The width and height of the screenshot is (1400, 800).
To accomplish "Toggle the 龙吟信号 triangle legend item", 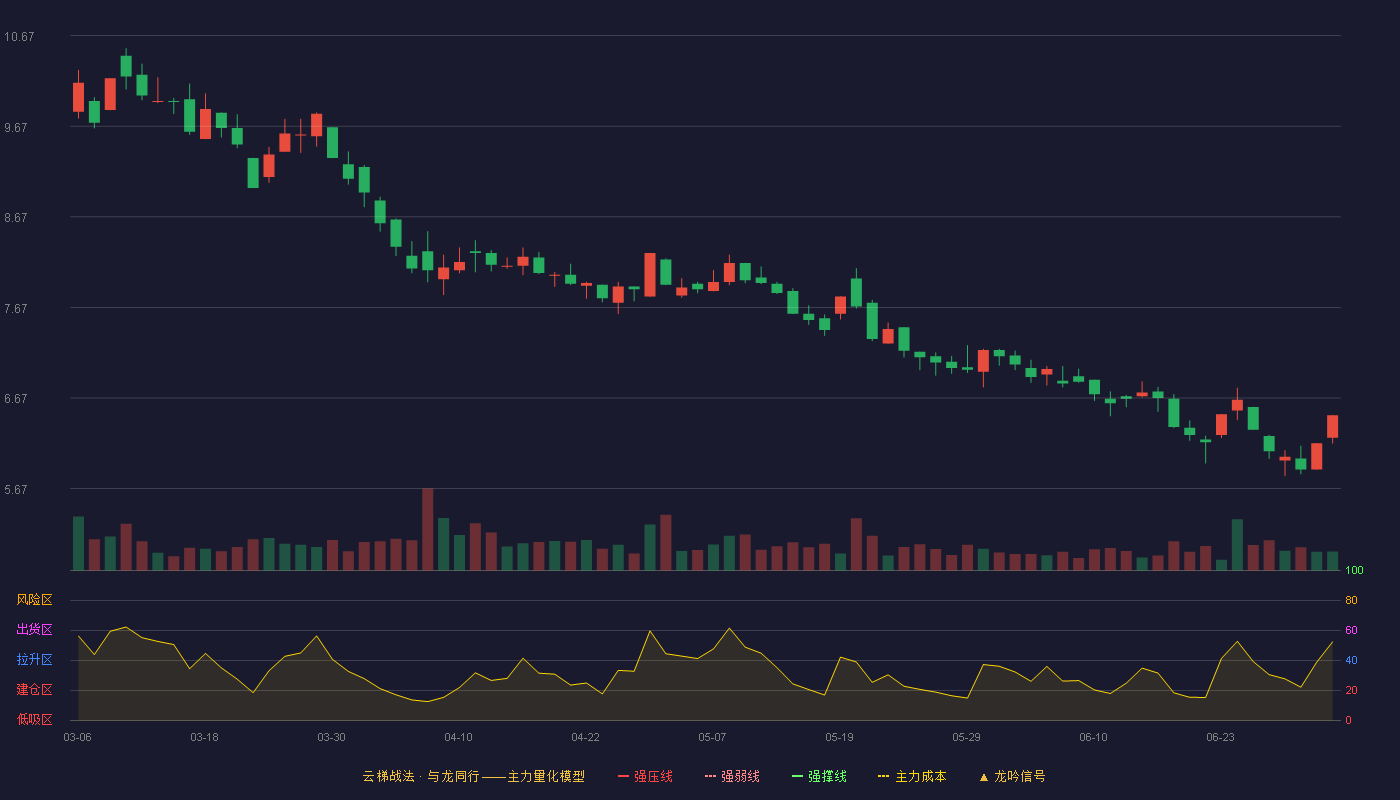I will coord(1012,776).
